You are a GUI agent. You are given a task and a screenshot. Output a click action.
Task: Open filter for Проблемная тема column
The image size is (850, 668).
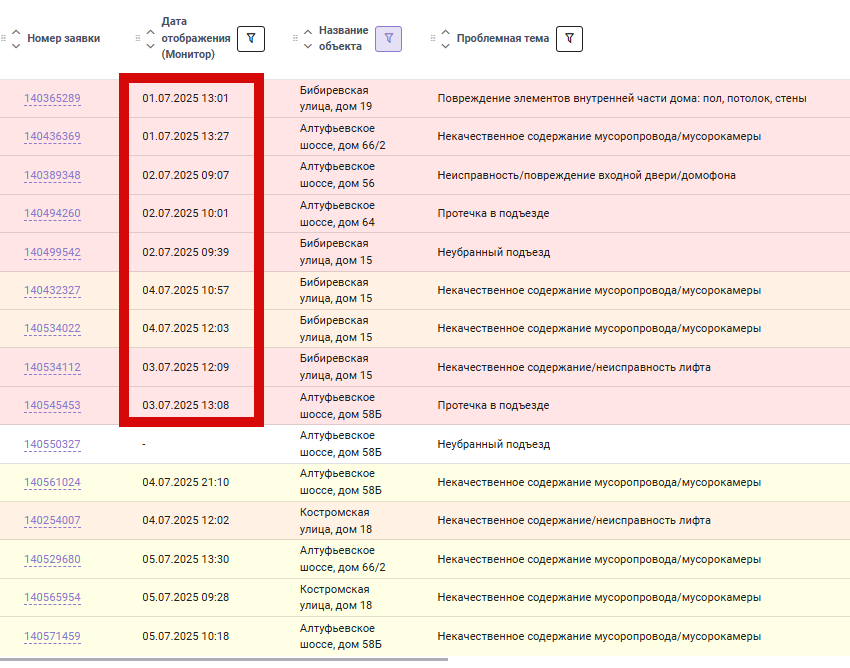[569, 39]
